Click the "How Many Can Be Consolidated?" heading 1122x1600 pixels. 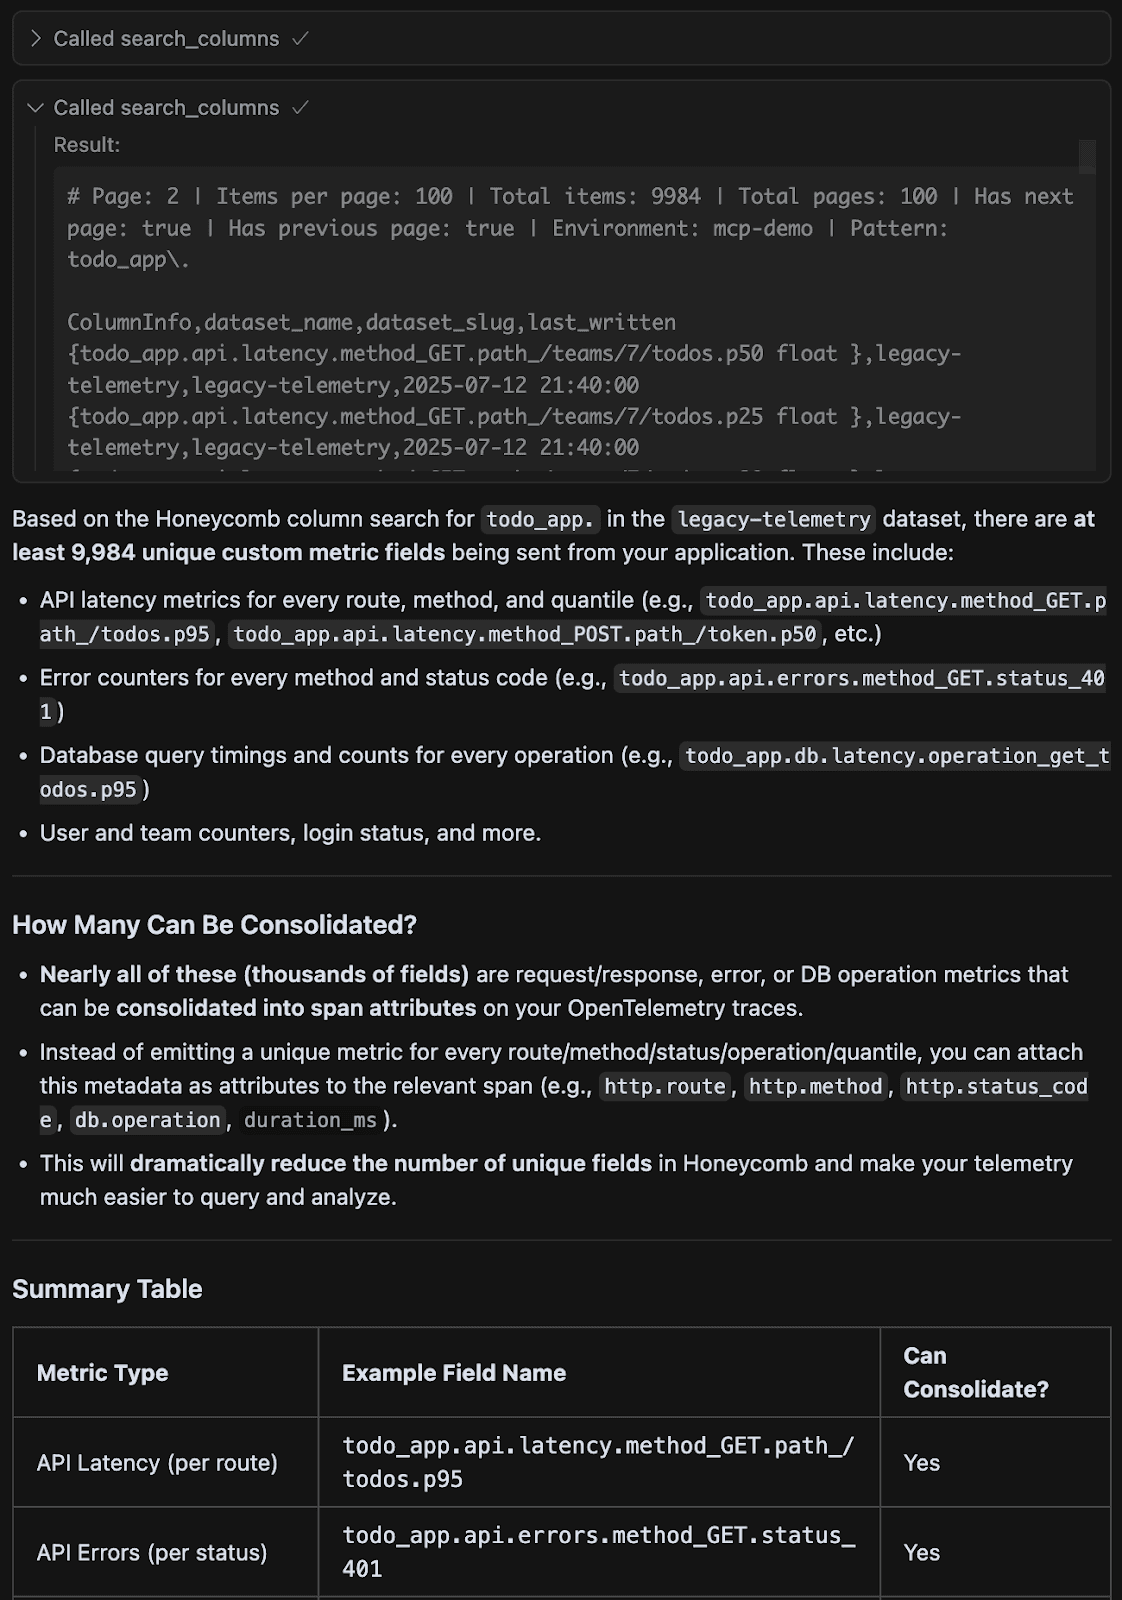(214, 925)
